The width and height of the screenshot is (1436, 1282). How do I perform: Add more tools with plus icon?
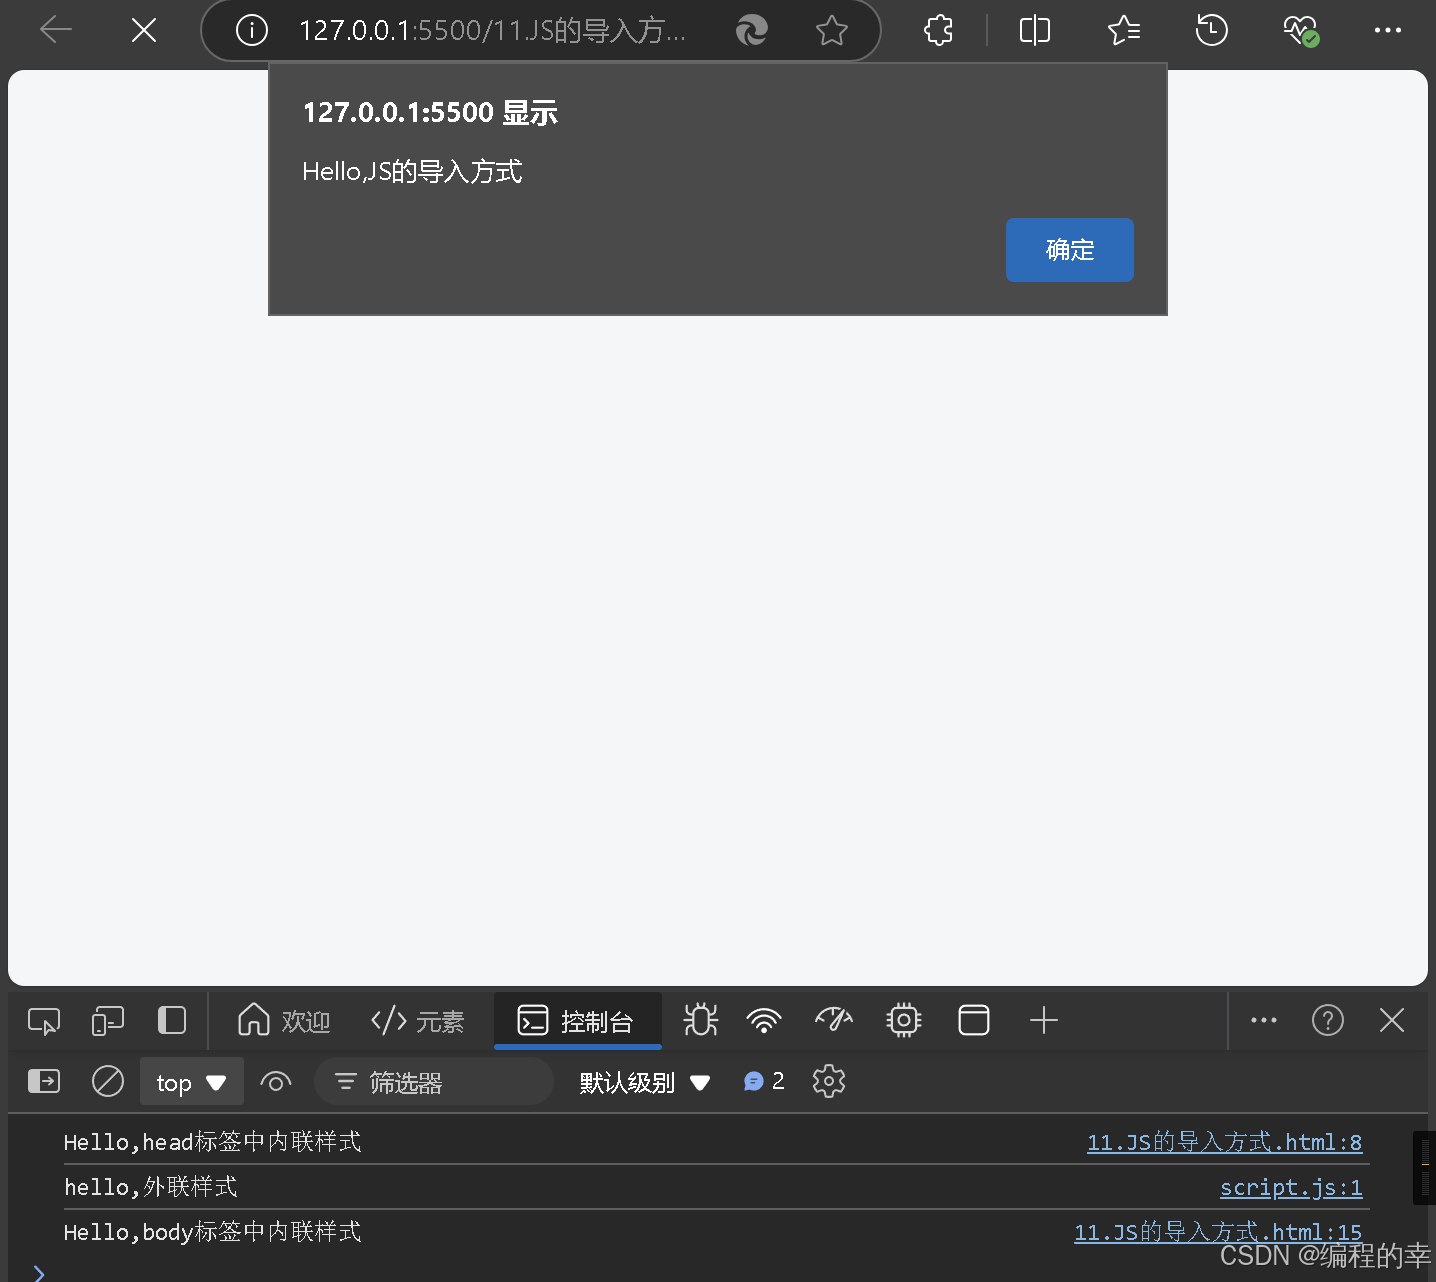[1043, 1021]
